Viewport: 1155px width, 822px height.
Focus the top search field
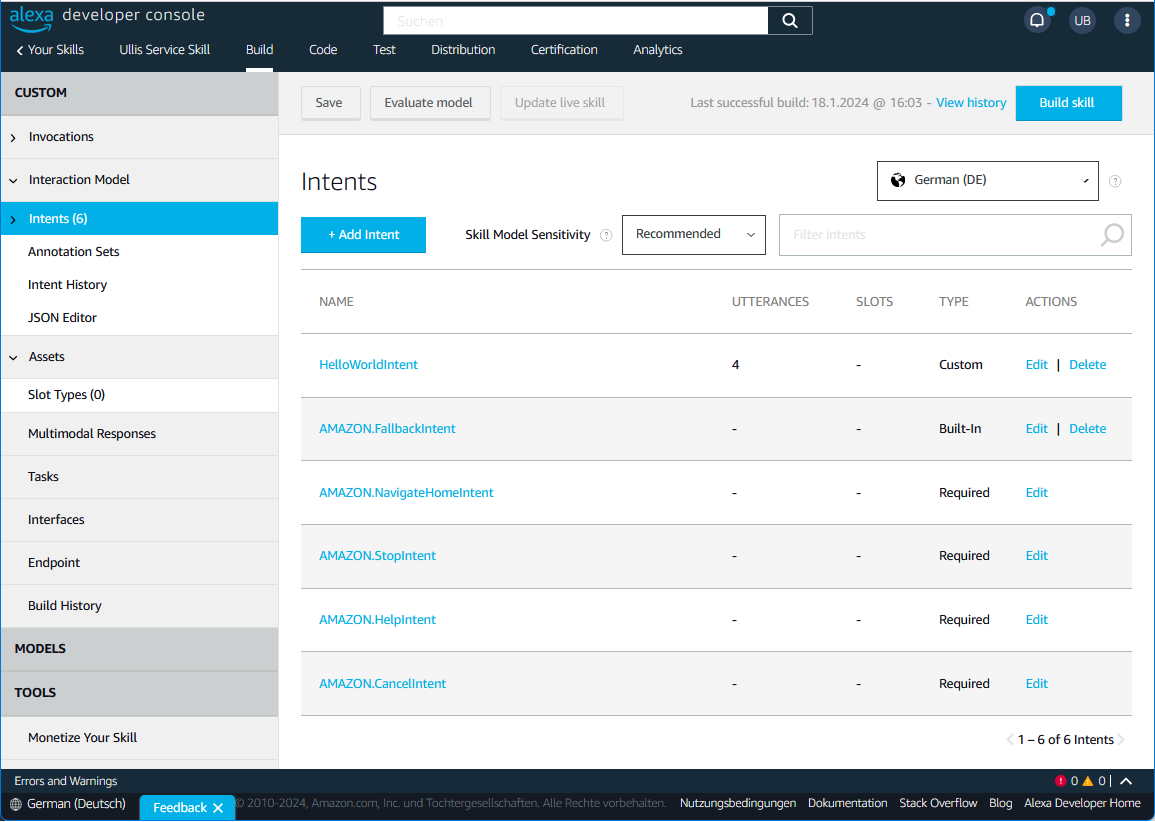click(575, 21)
